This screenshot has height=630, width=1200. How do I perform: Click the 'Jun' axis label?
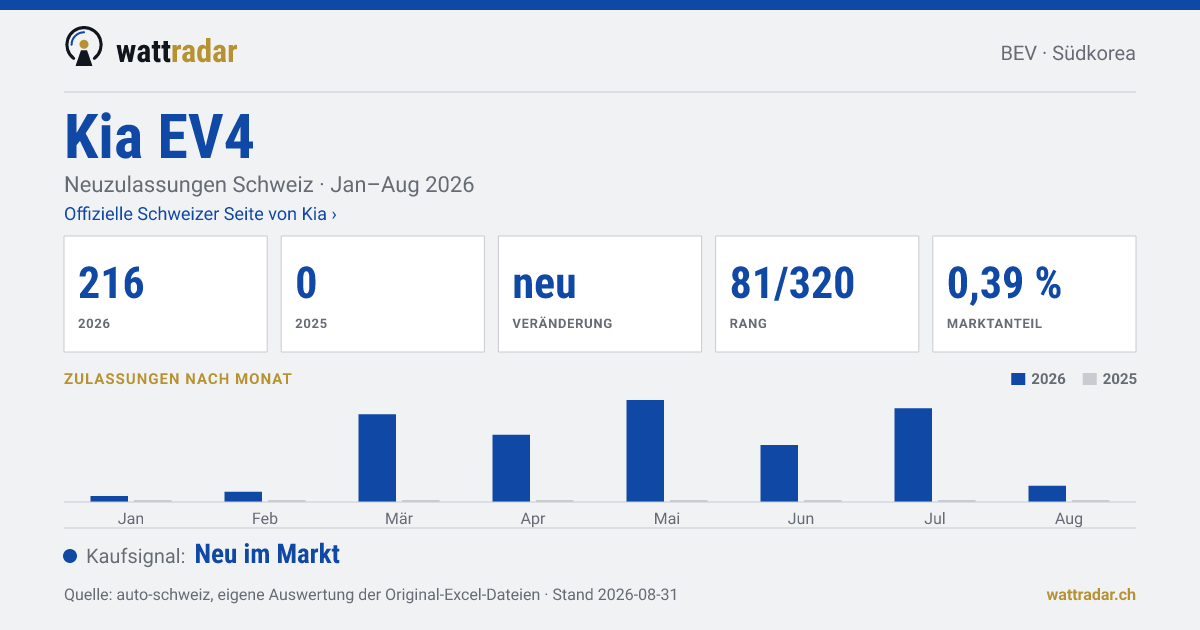[x=801, y=518]
